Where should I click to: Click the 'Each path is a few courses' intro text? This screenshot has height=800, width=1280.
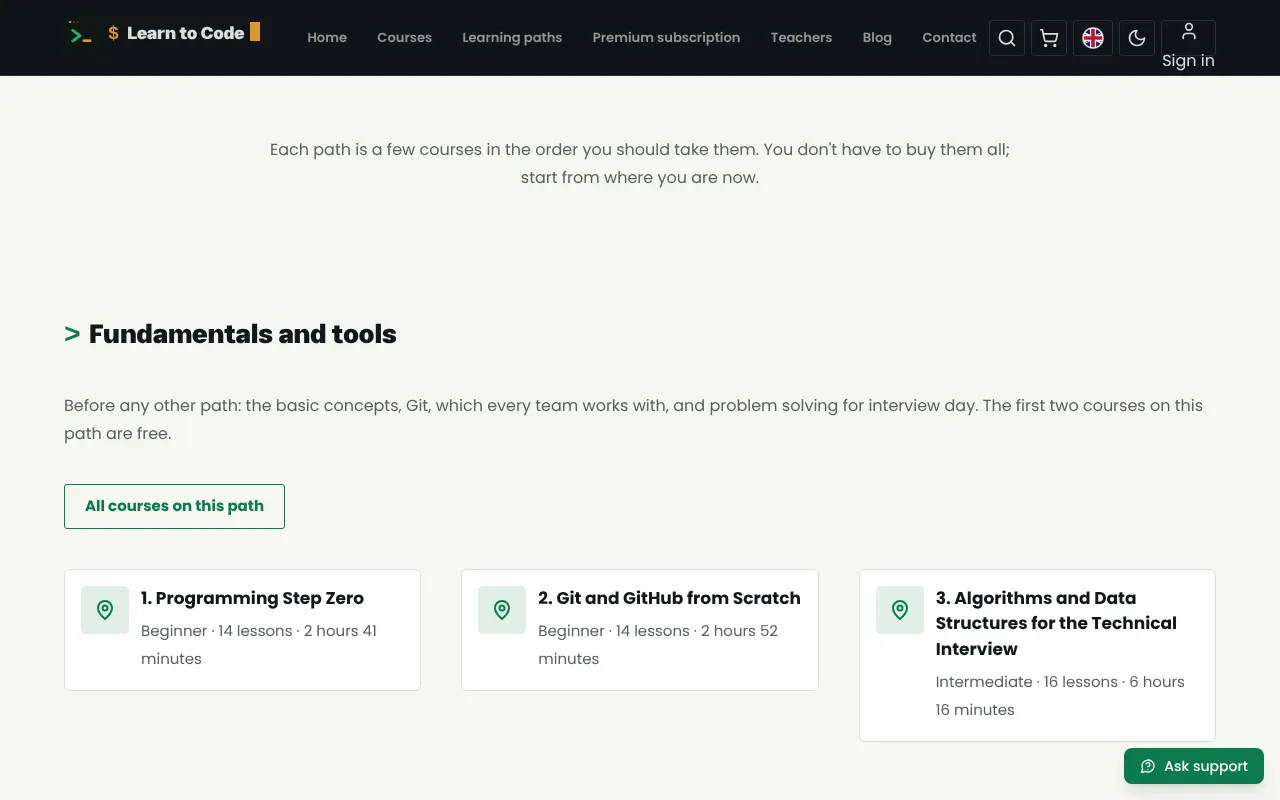coord(640,164)
